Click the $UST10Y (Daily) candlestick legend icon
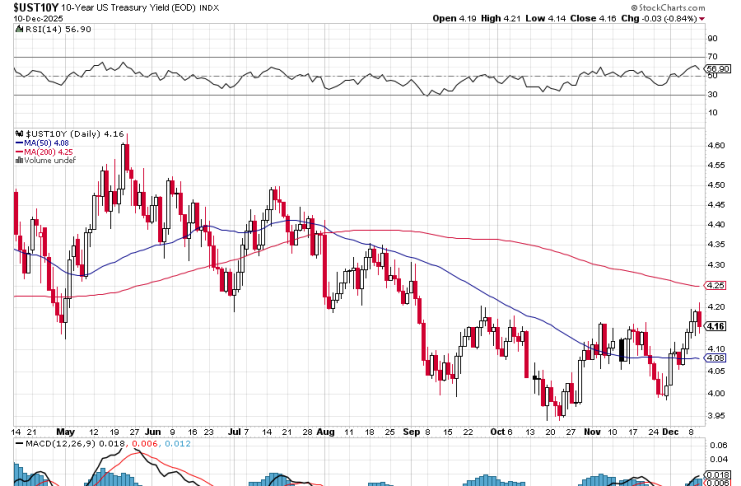Image resolution: width=741 pixels, height=486 pixels. 17,133
